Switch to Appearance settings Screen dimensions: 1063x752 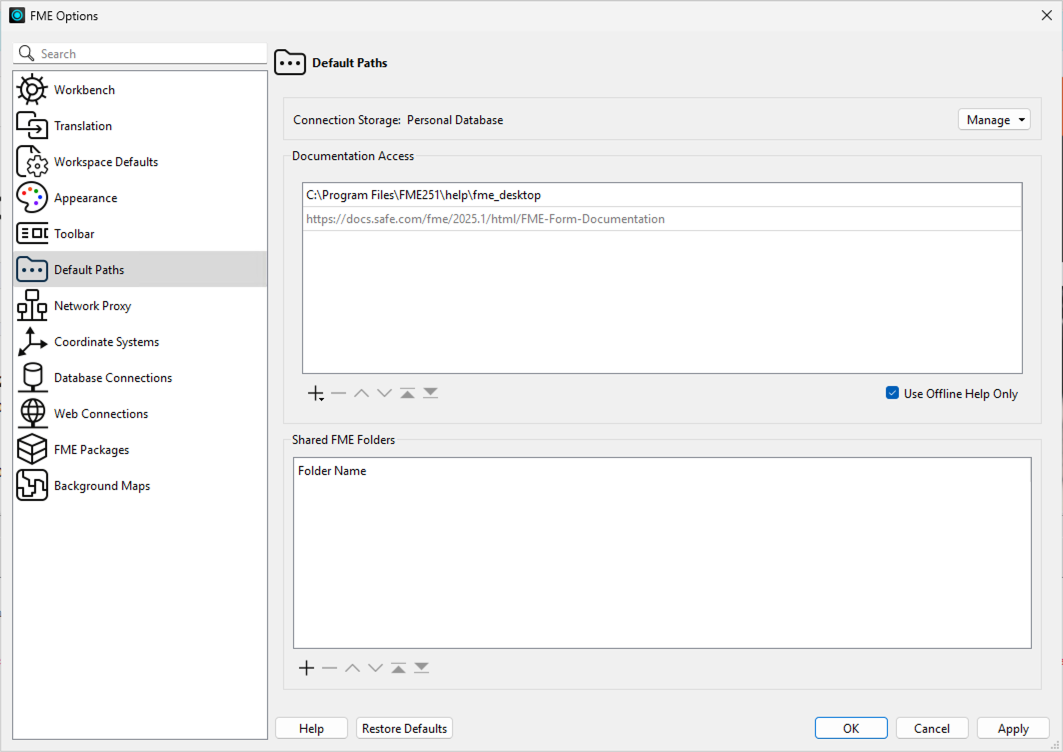tap(140, 197)
